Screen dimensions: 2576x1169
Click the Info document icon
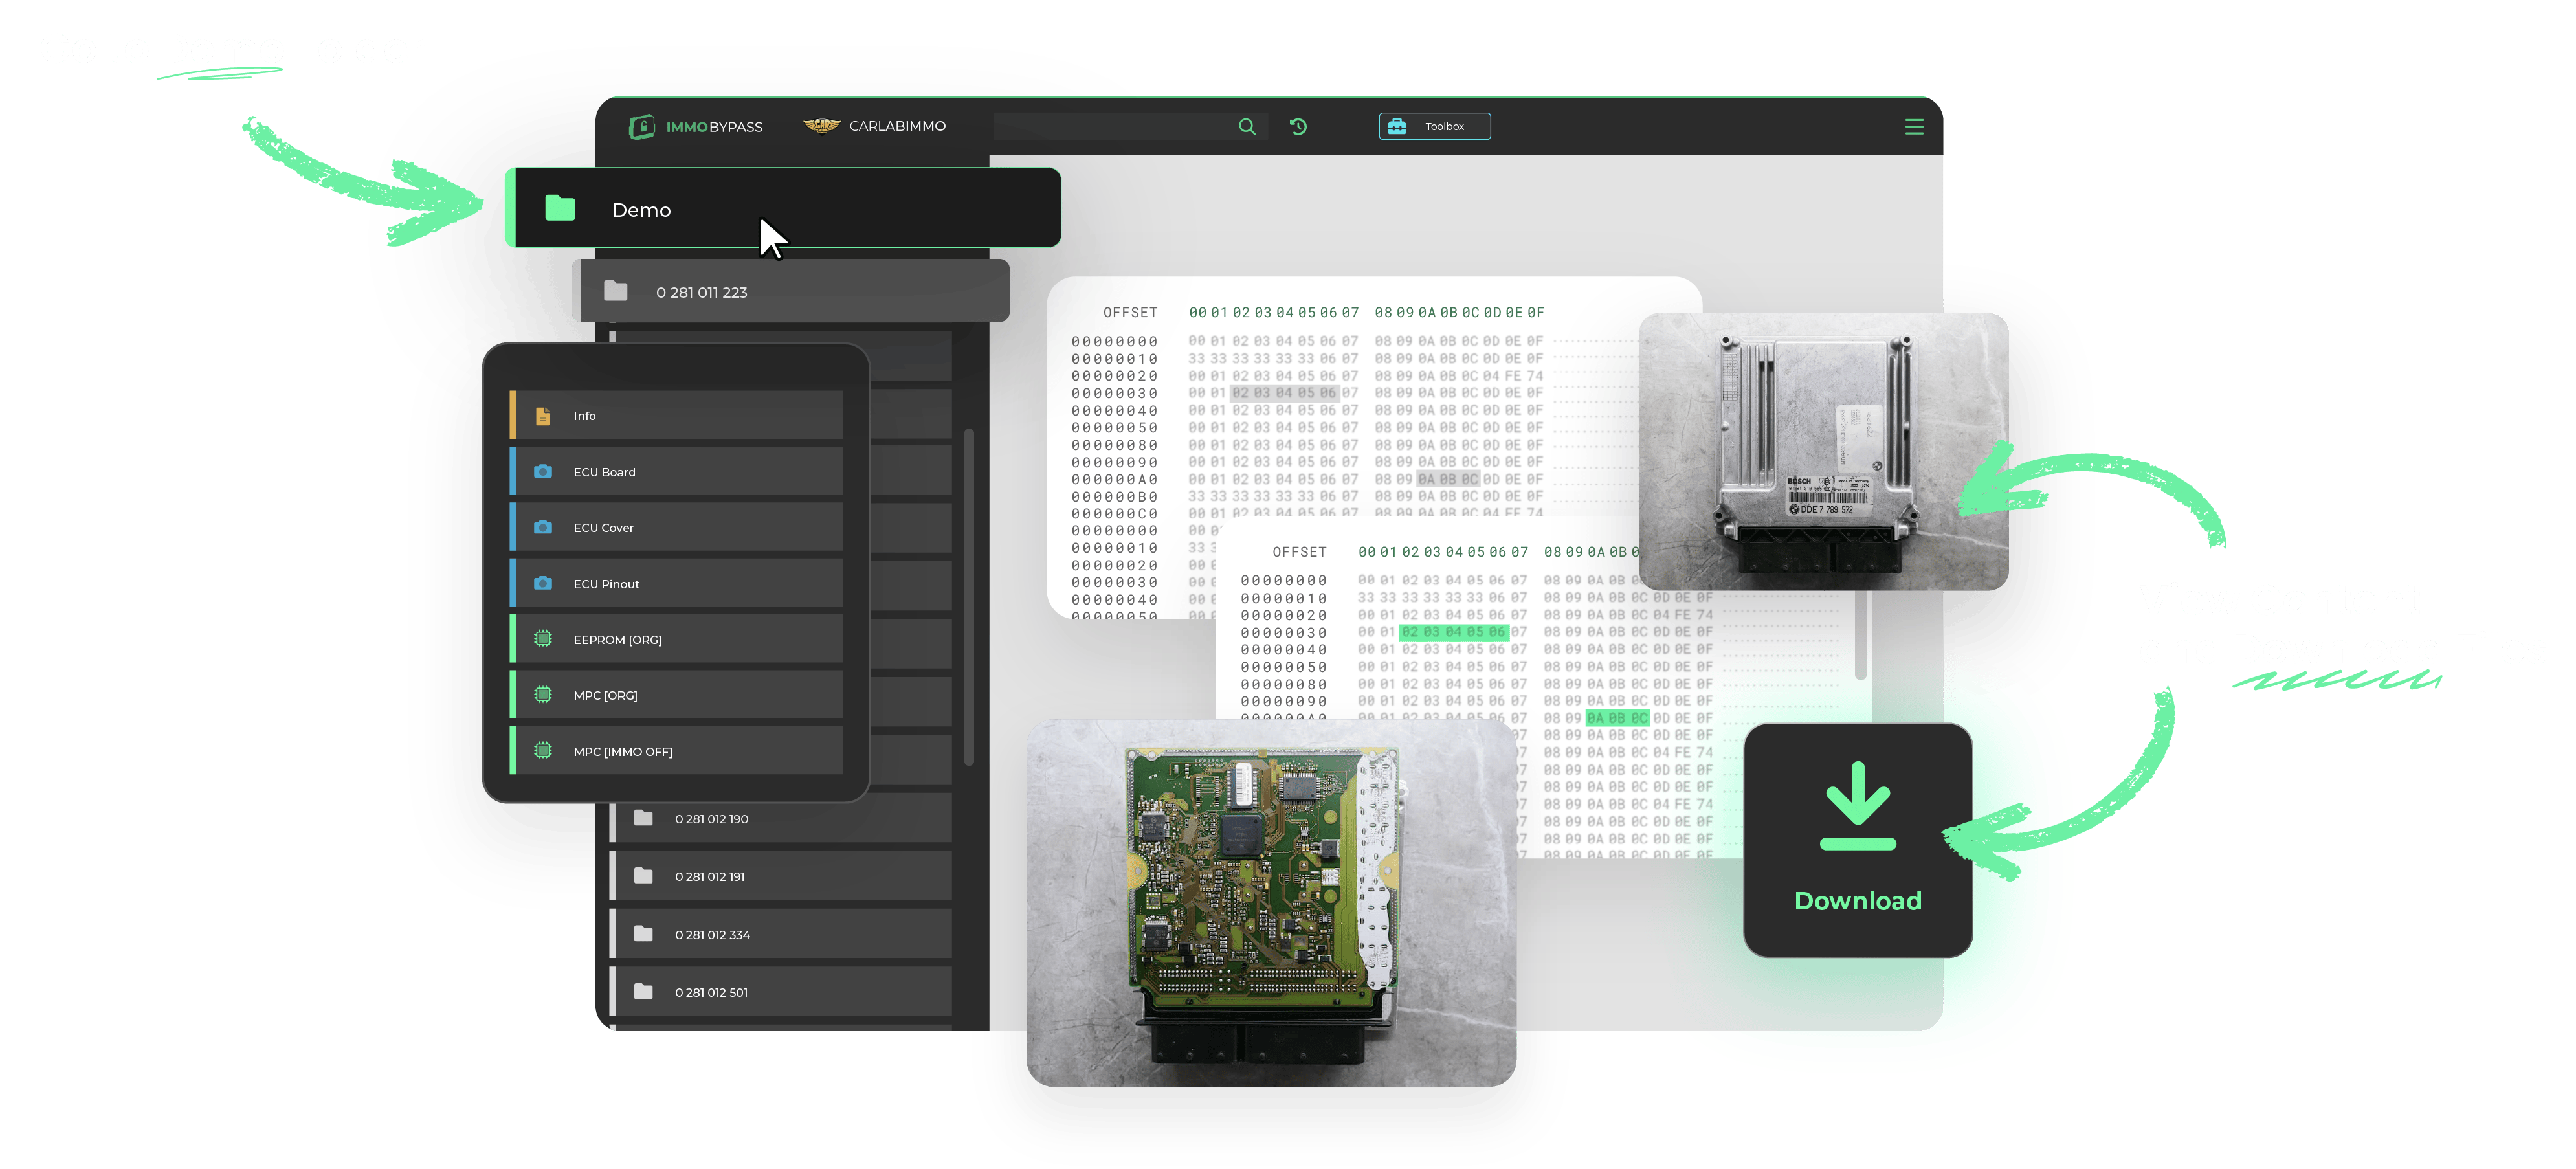(x=543, y=416)
